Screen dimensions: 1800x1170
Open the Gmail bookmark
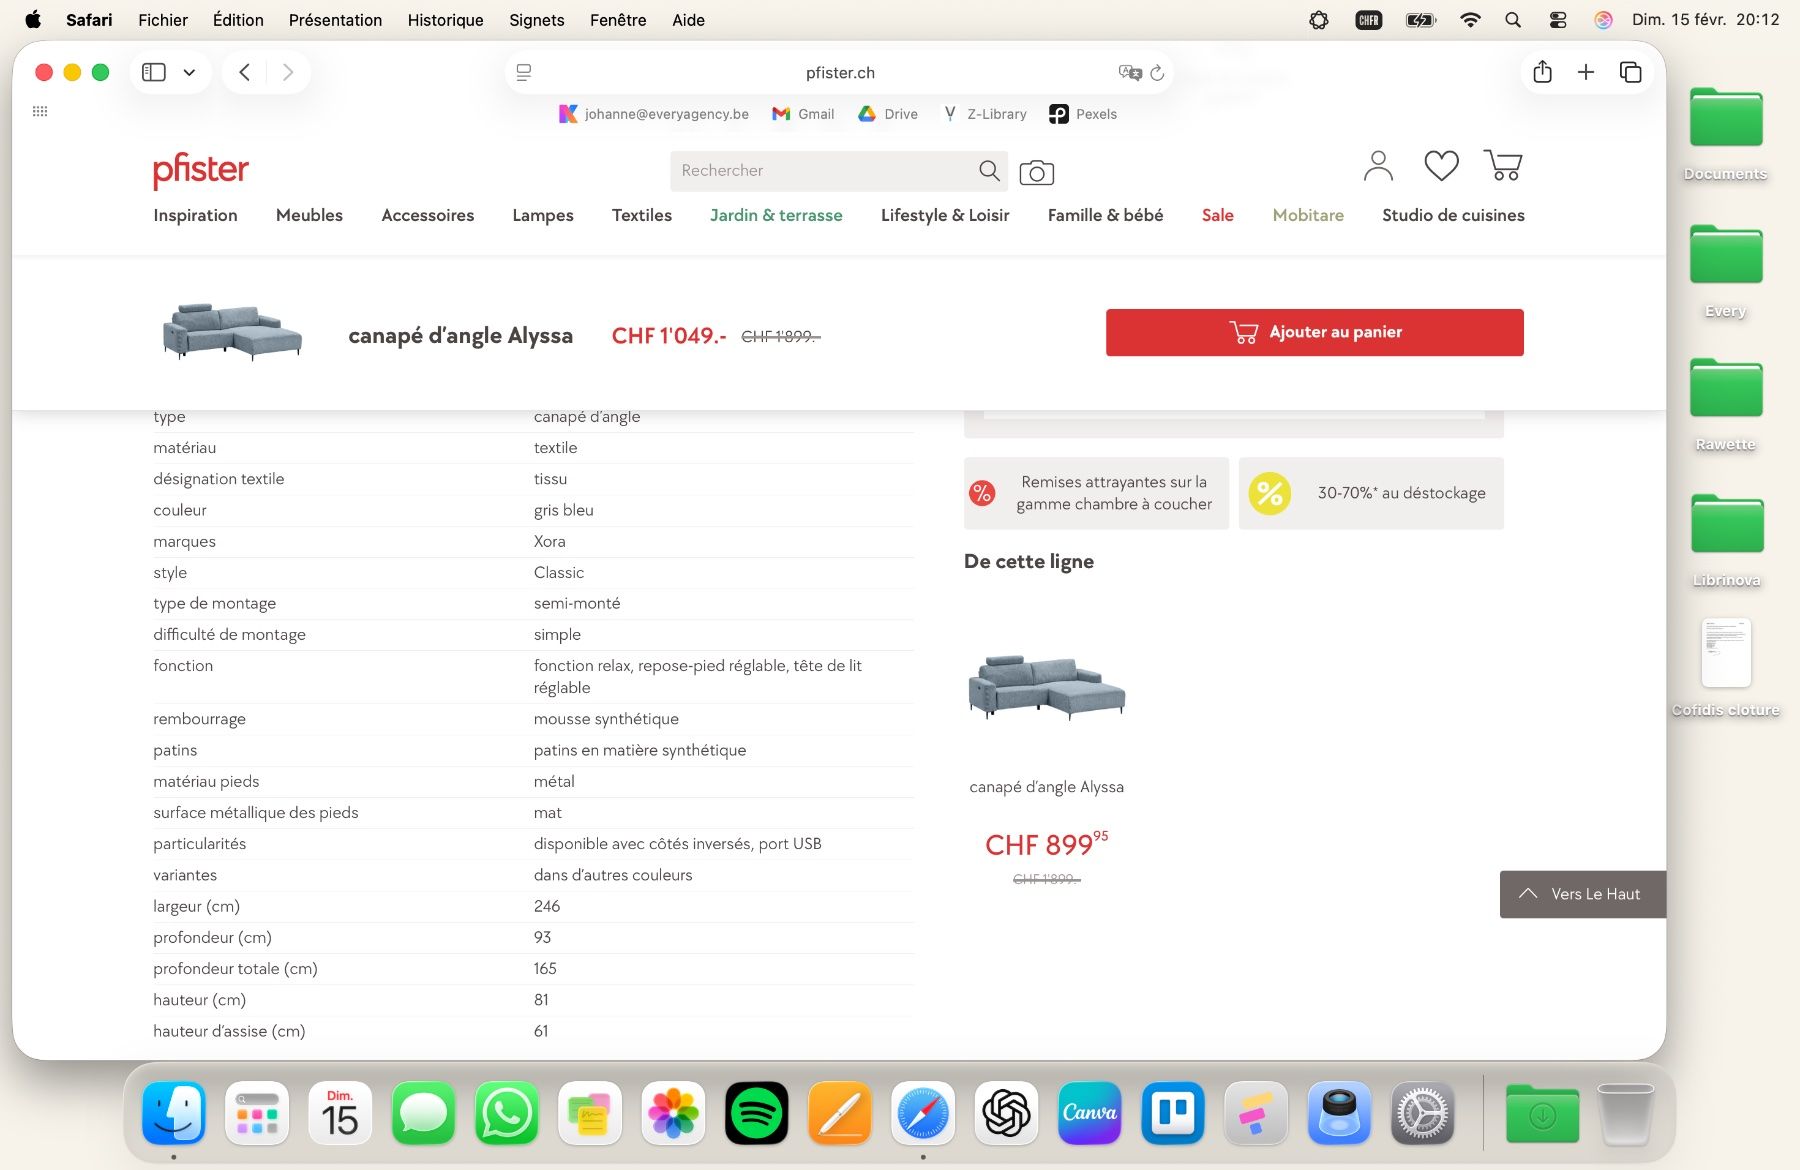(x=803, y=114)
